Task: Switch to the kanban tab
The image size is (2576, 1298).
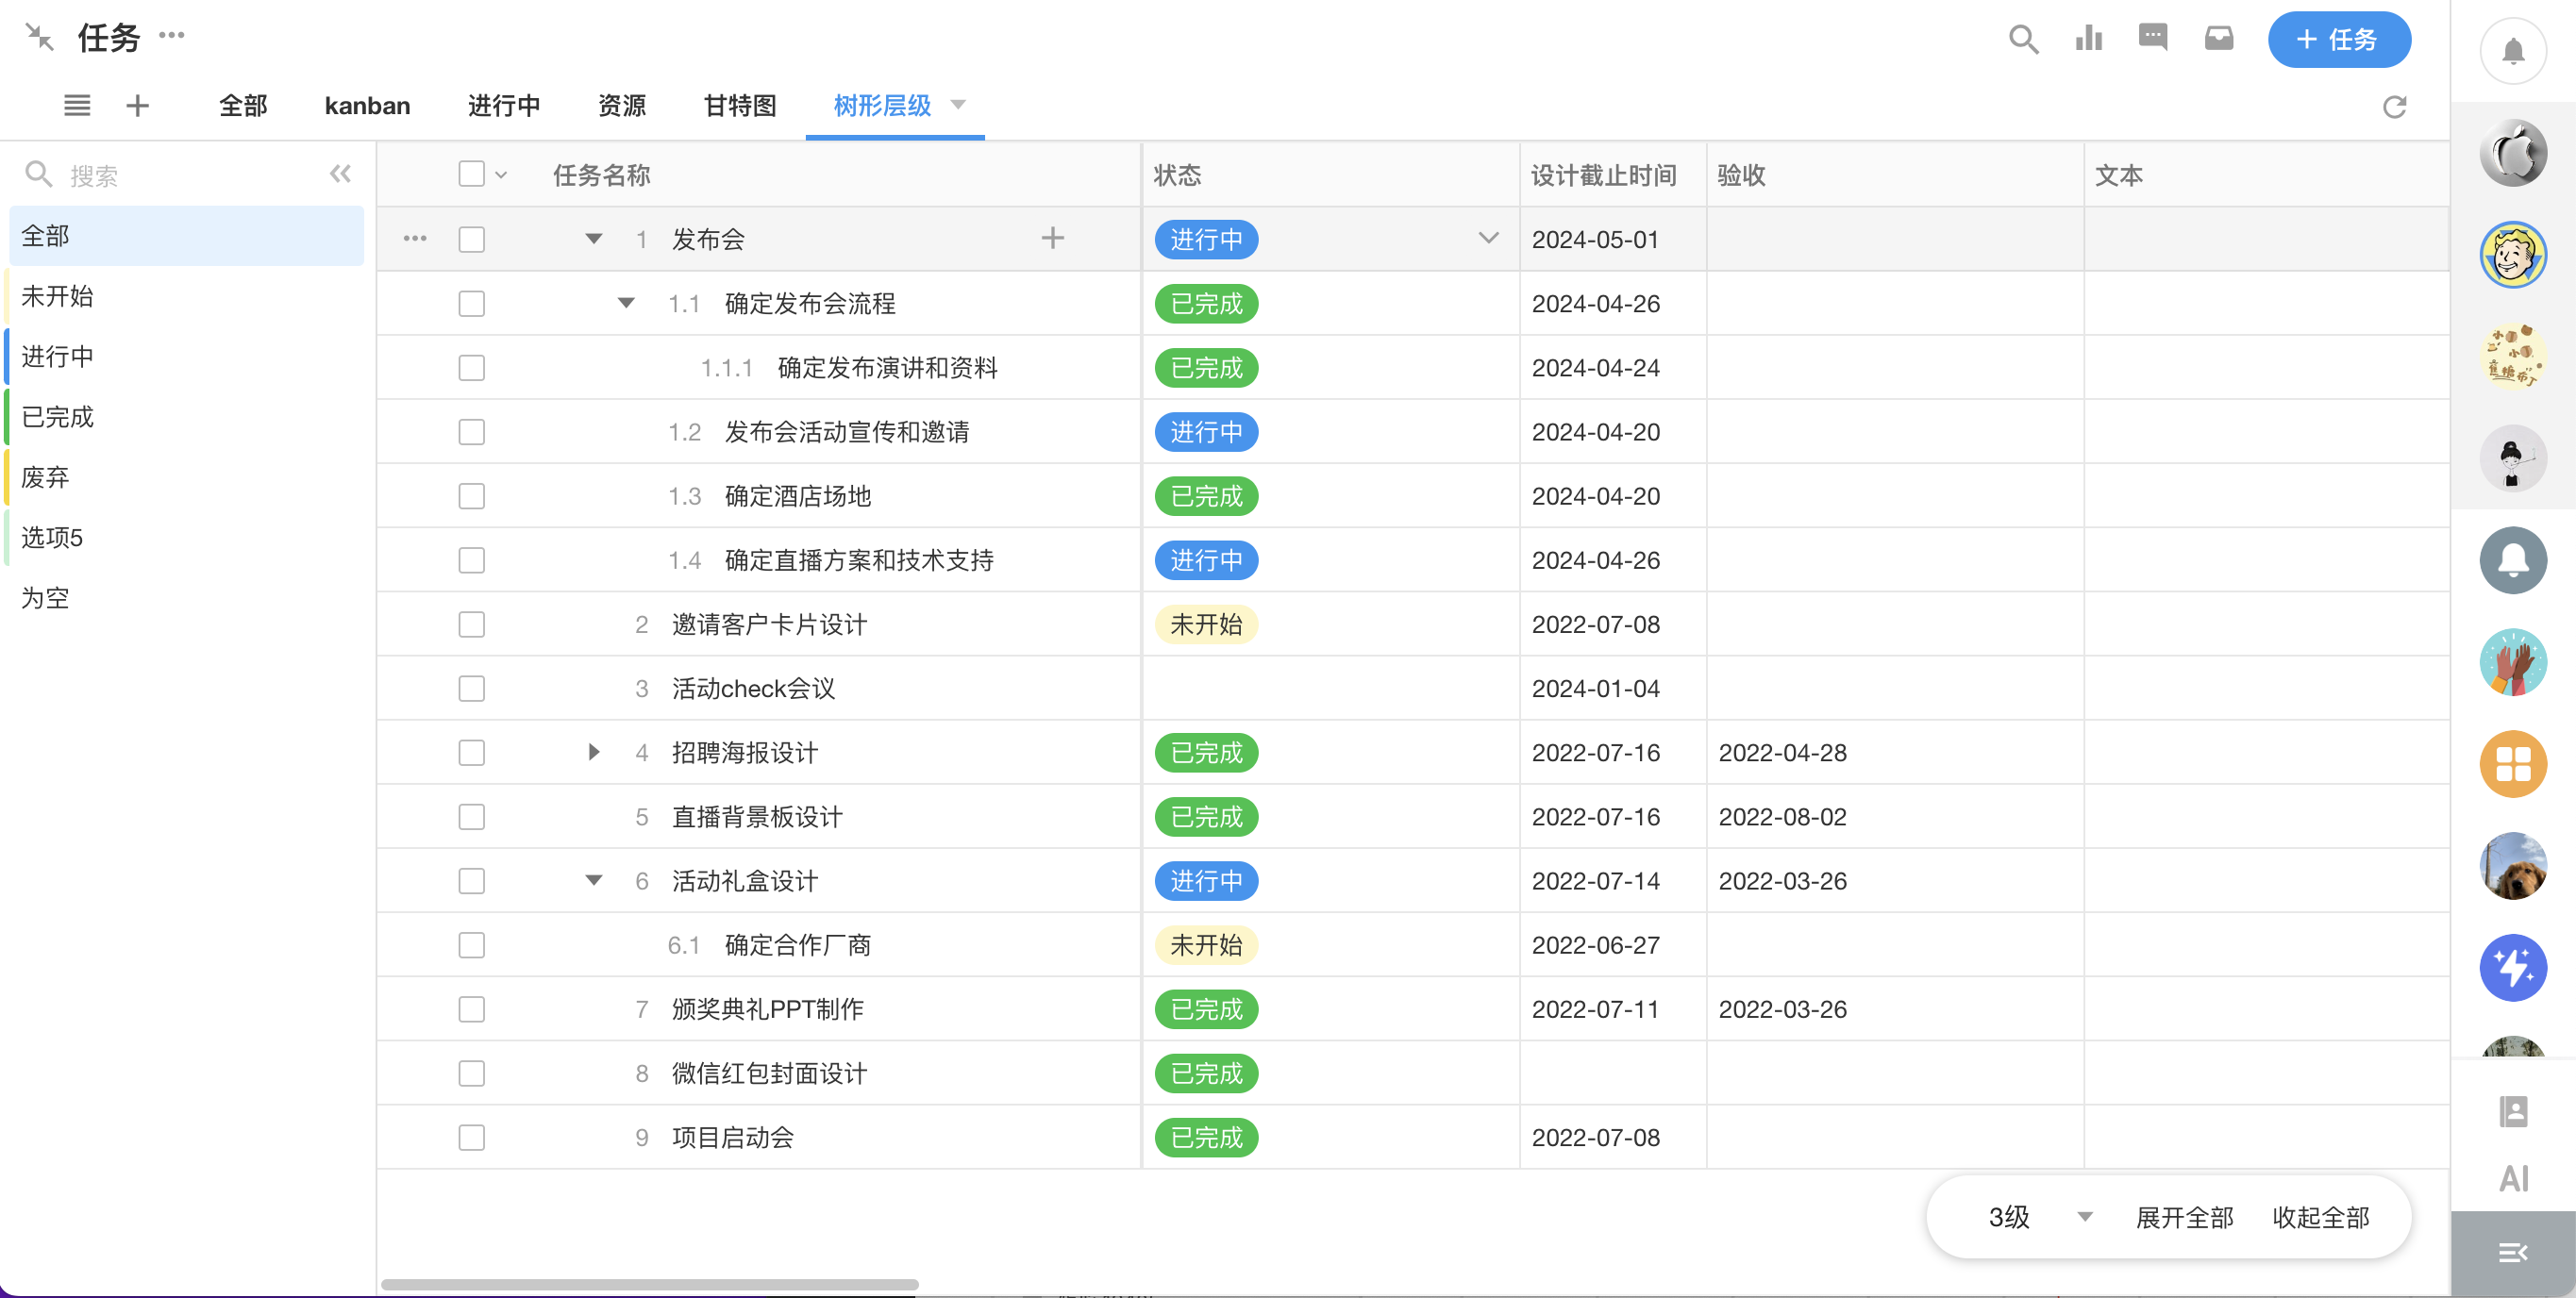Action: pos(367,105)
